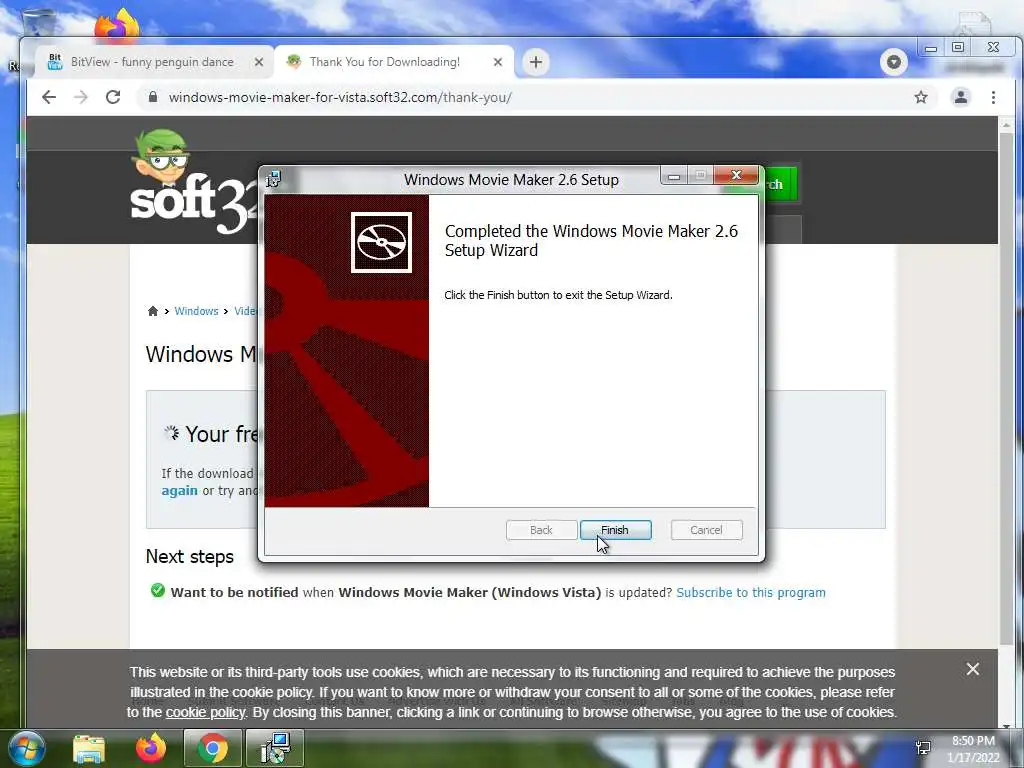Focus the Chrome address bar URL
The width and height of the screenshot is (1024, 768).
[340, 97]
